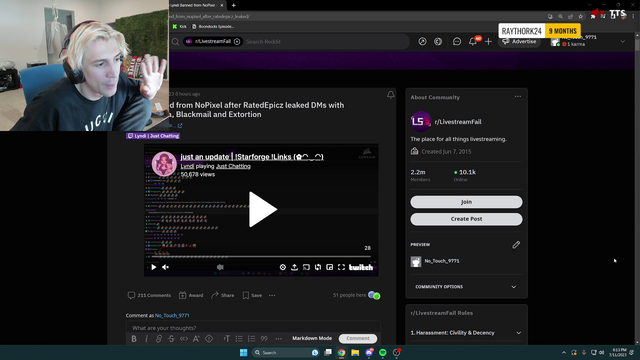Screen dimensions: 640x360
Task: Open the Reddit notifications bell
Action: point(473,42)
